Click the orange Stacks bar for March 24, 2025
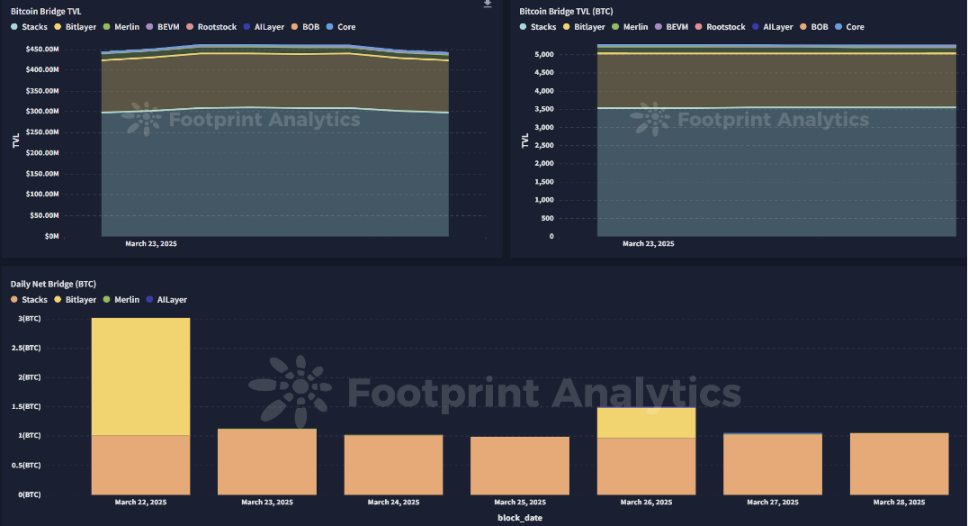The height and width of the screenshot is (526, 968). pos(393,464)
